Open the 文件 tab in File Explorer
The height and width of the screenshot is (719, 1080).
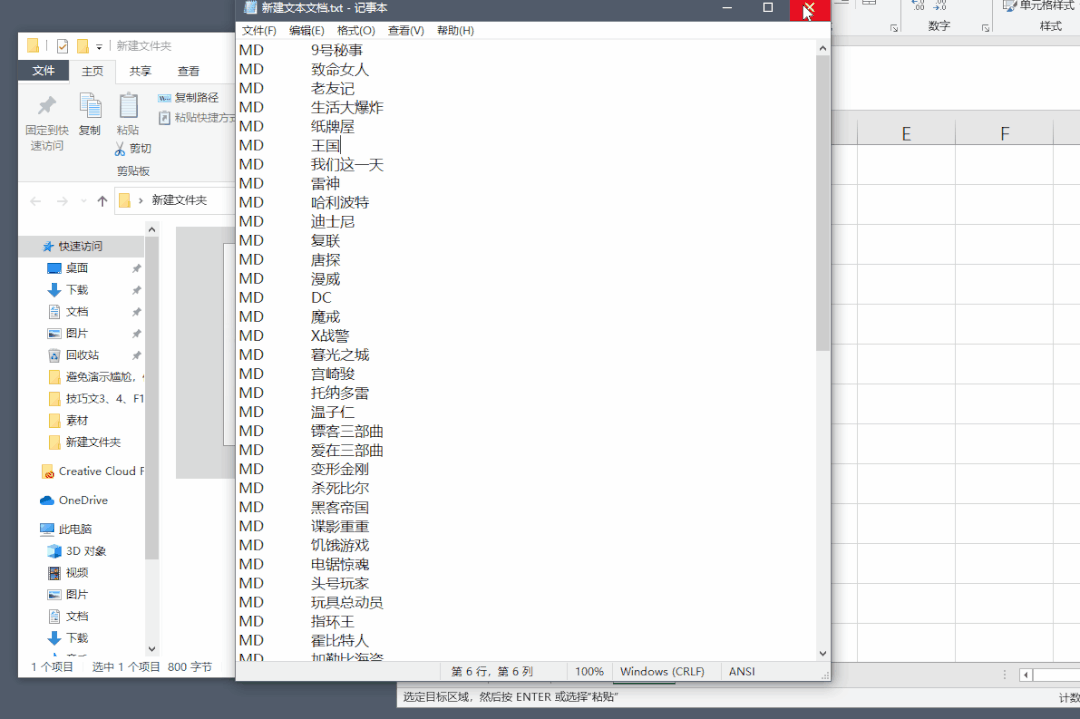point(43,71)
